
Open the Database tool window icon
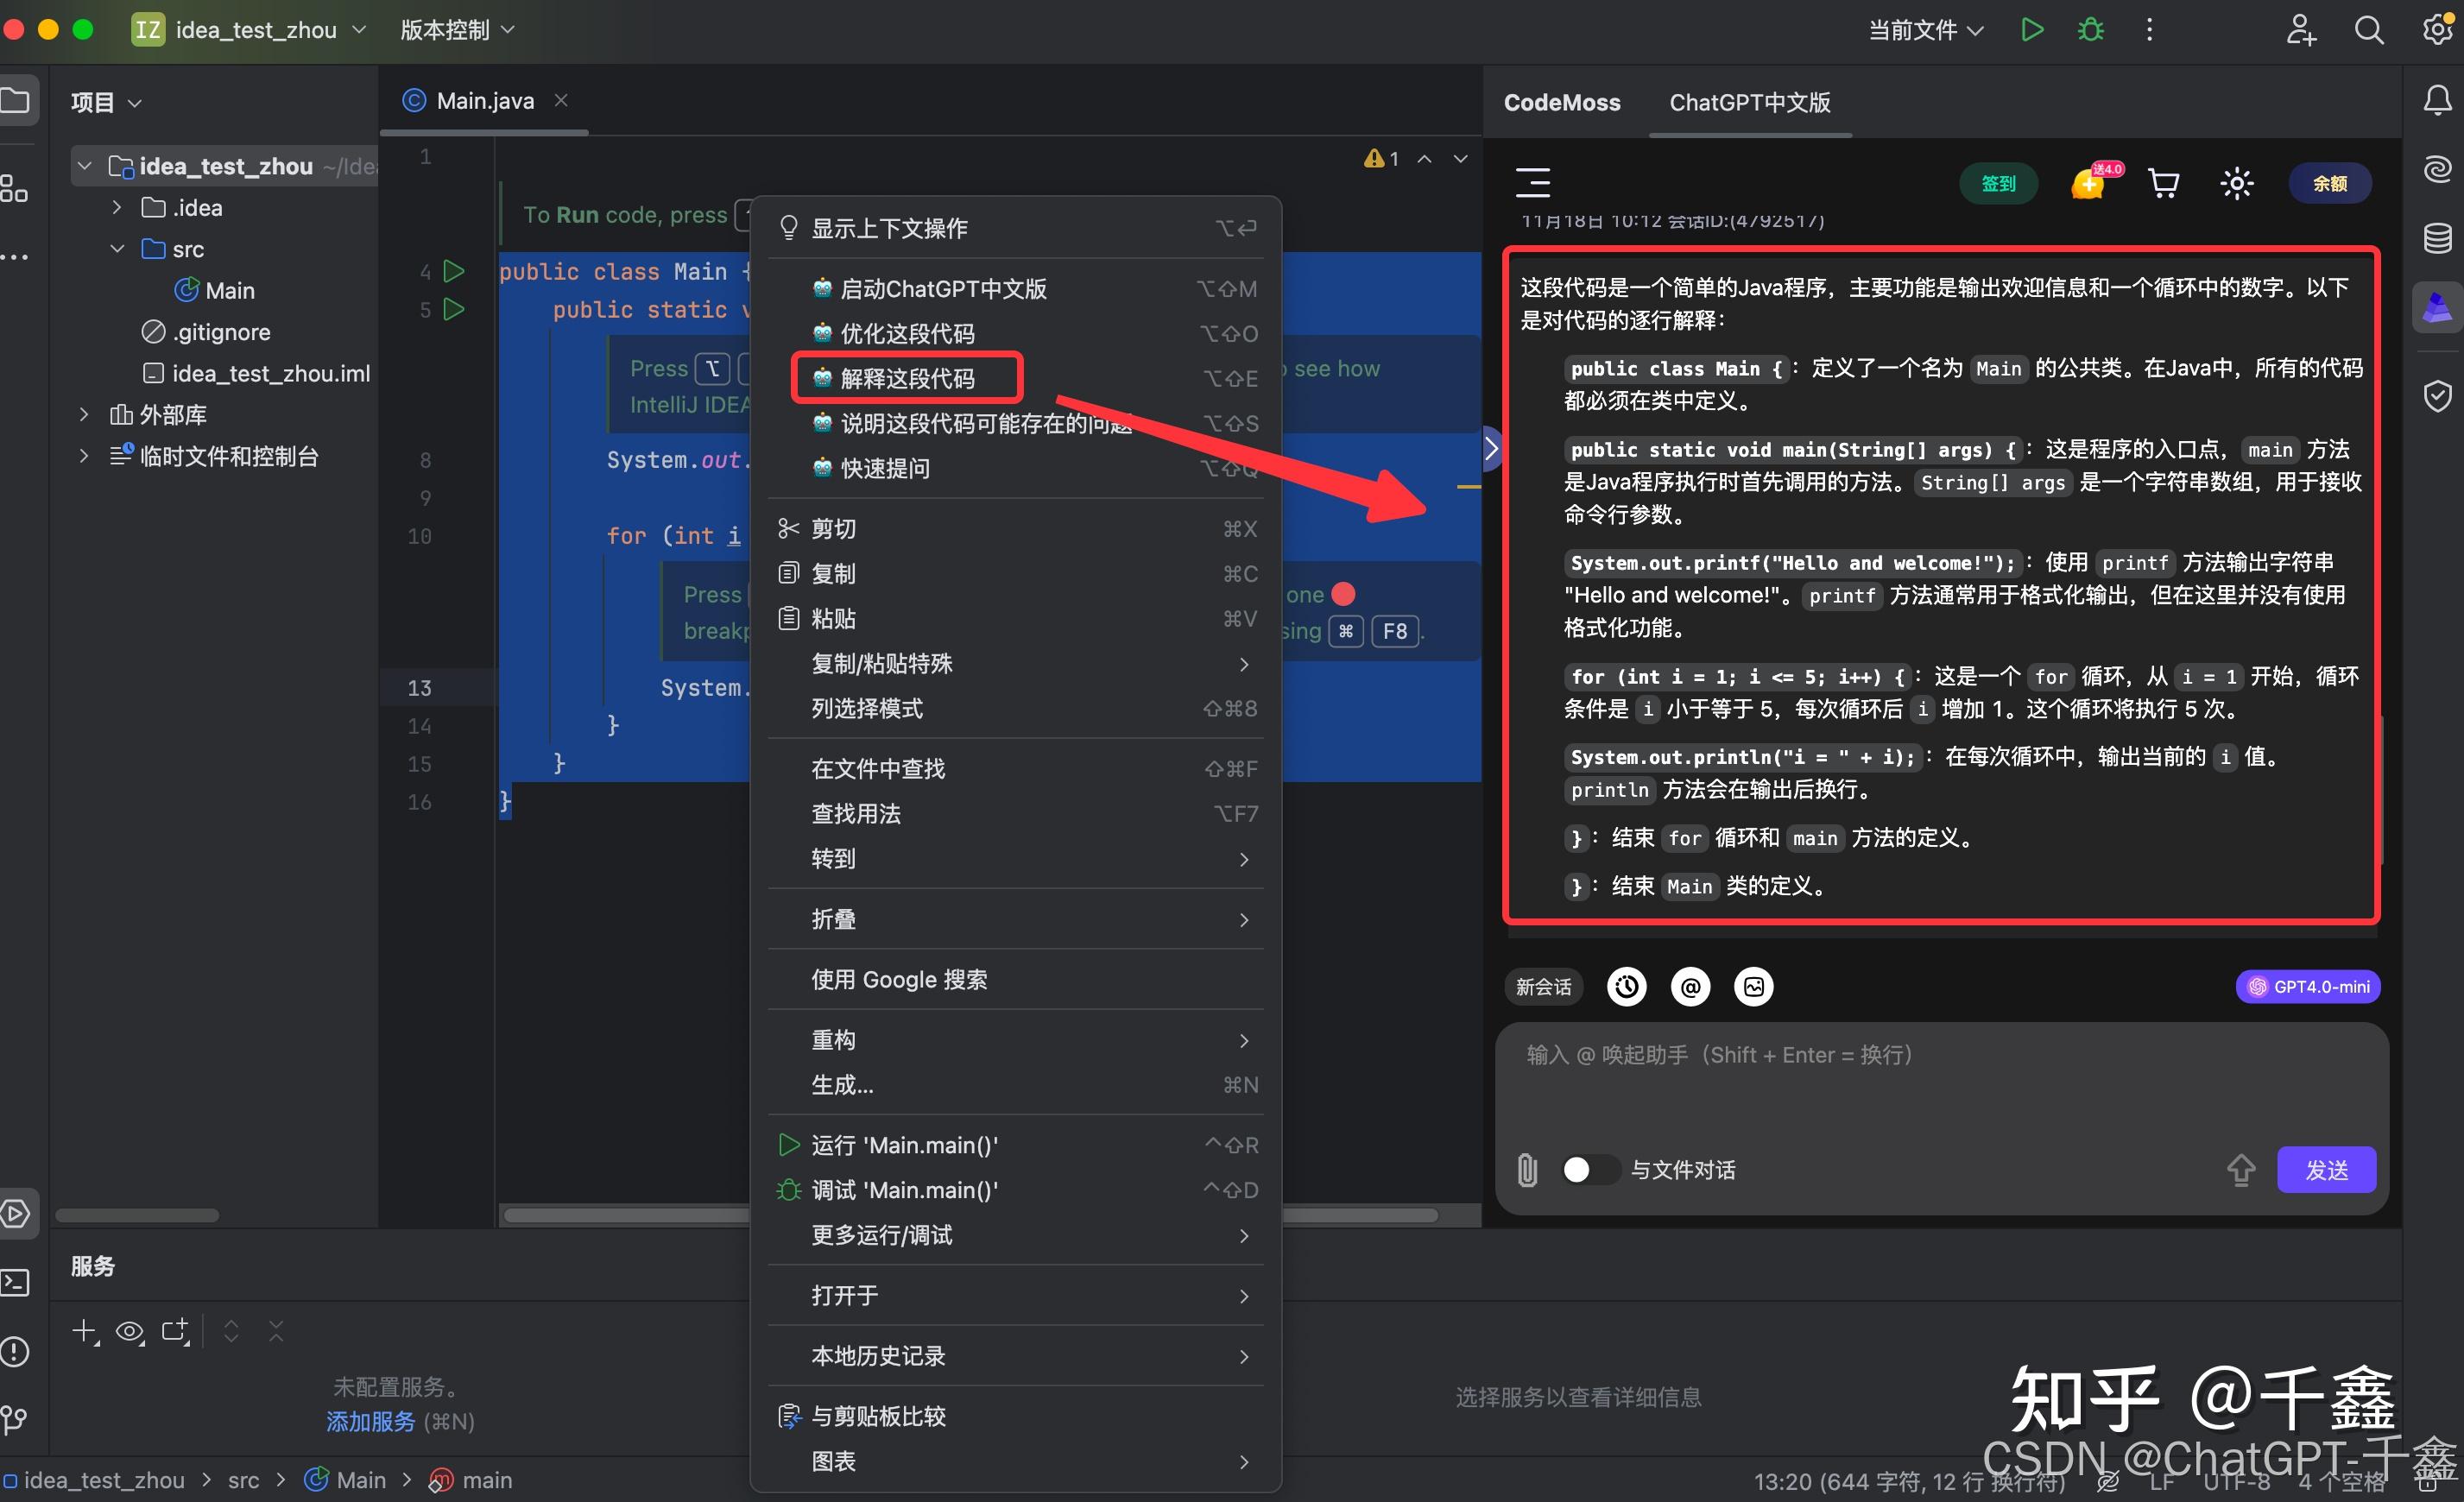[x=2437, y=239]
